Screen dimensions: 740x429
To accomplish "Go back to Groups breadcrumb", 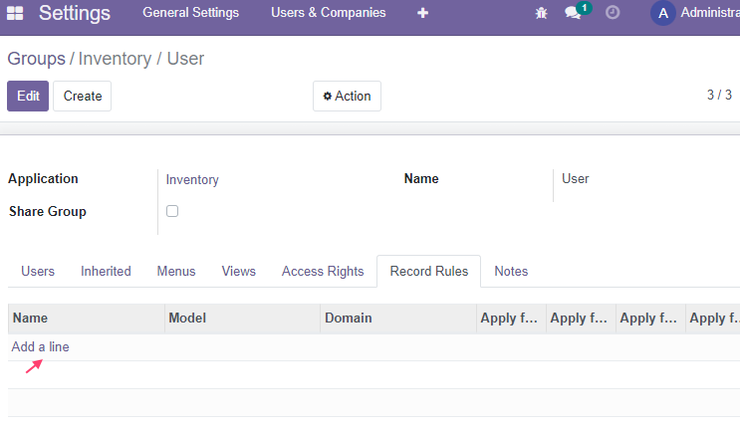I will (x=36, y=59).
